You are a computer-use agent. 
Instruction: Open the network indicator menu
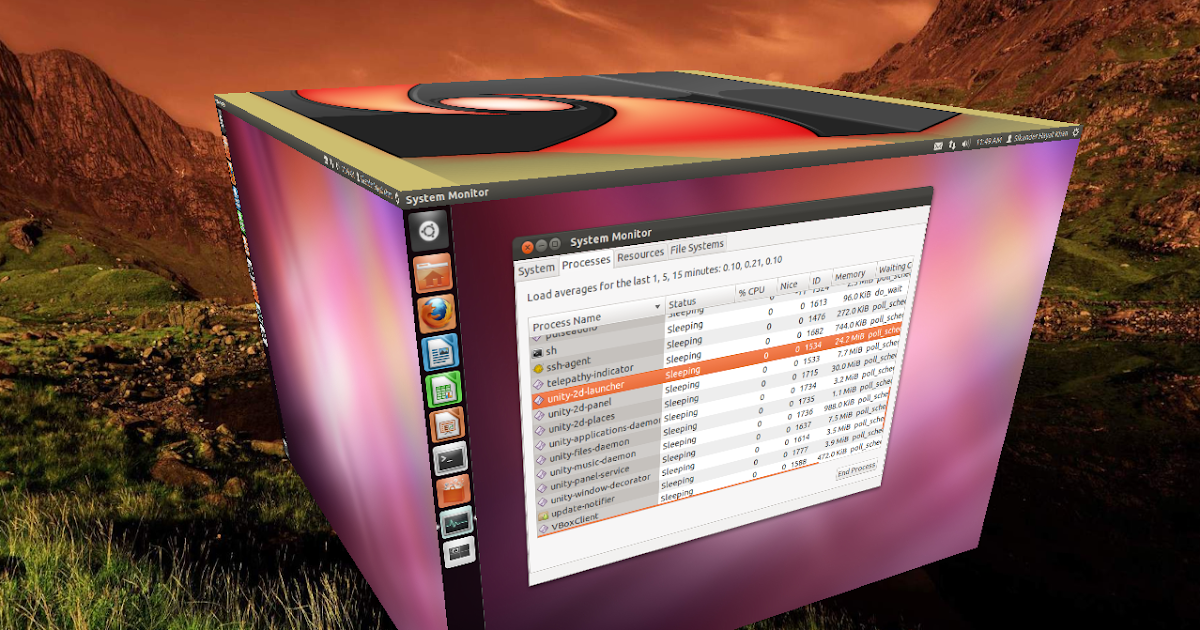tap(952, 144)
